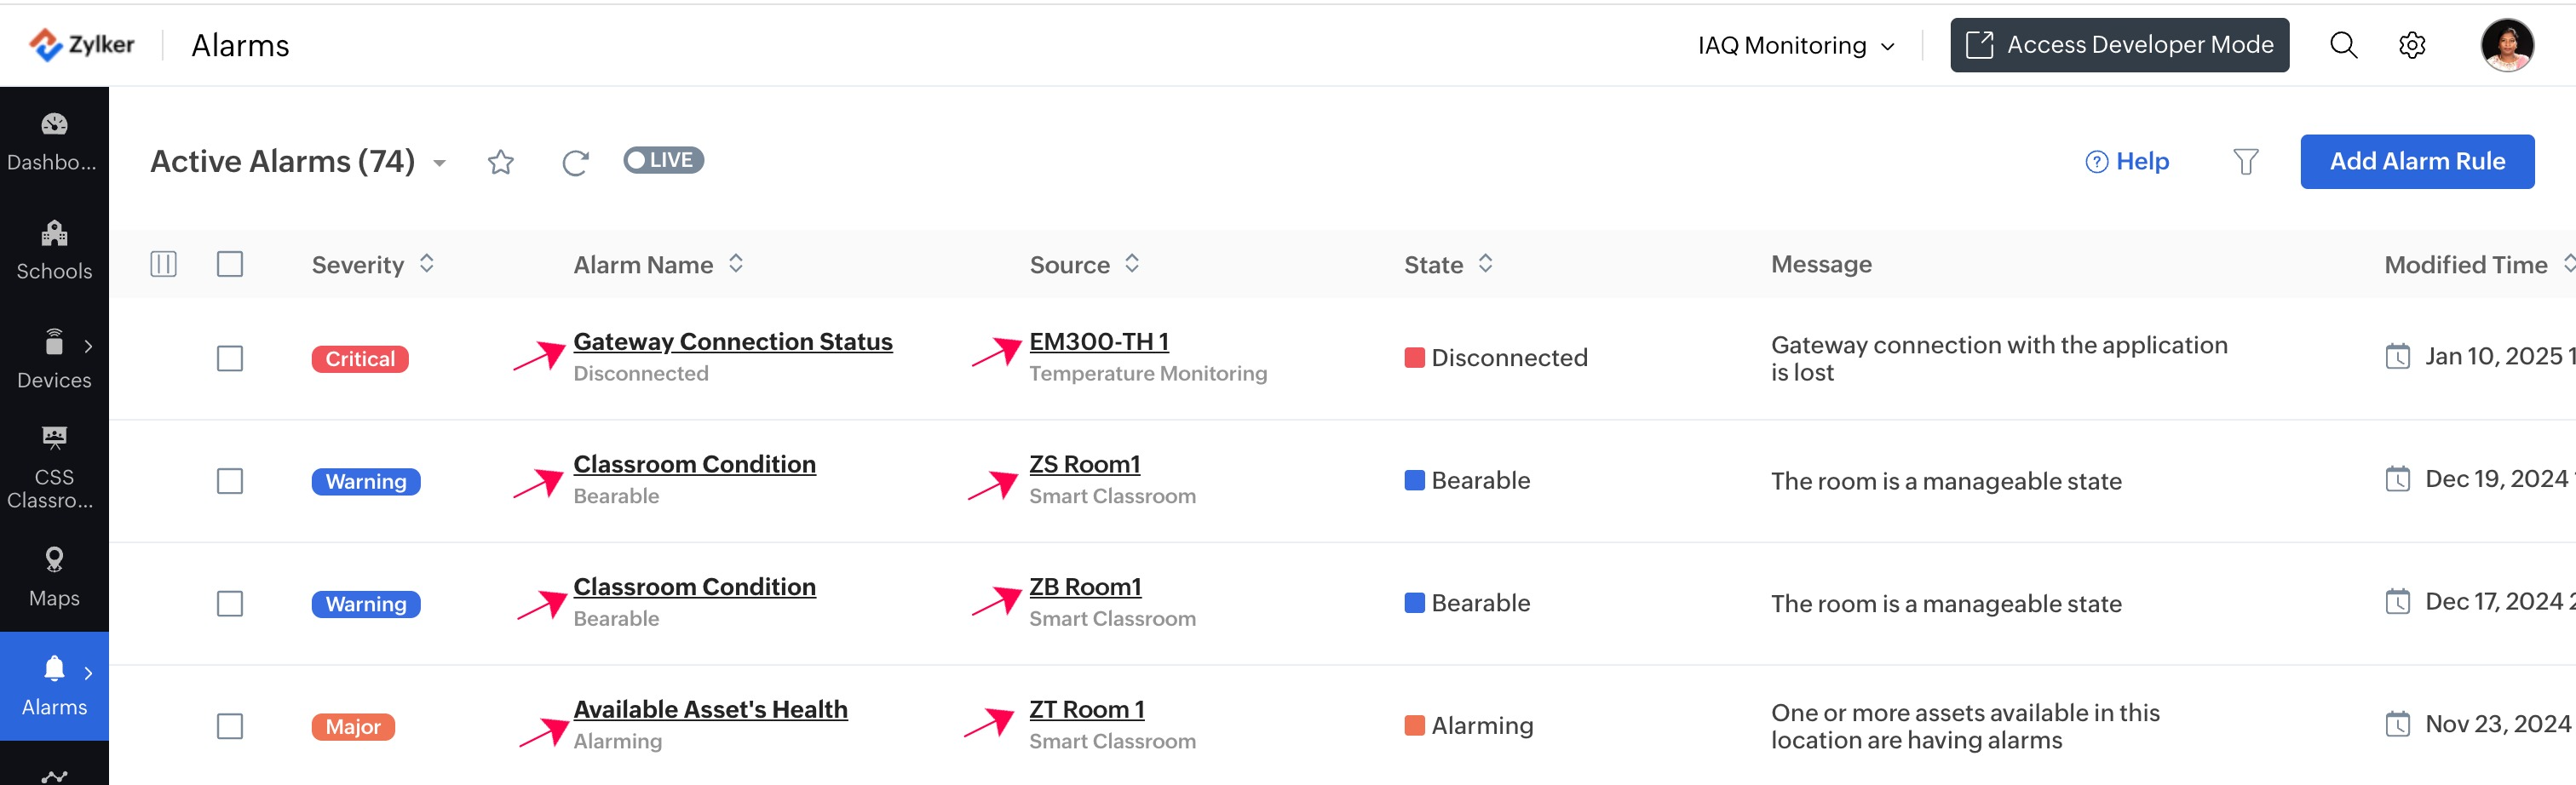Open Schools in the sidebar
The width and height of the screenshot is (2576, 785).
(54, 250)
